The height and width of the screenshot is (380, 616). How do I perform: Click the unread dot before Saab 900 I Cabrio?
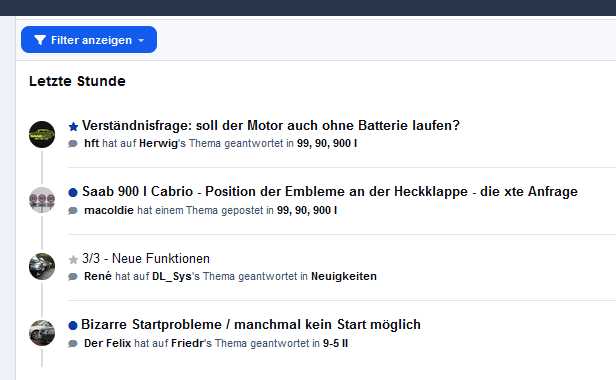tap(73, 193)
